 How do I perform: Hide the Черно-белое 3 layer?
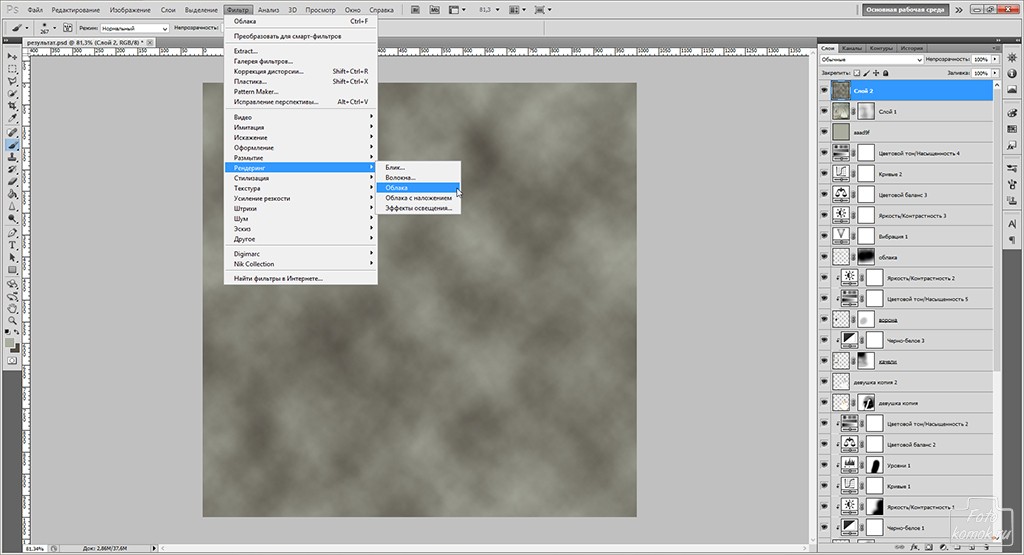pyautogui.click(x=824, y=340)
